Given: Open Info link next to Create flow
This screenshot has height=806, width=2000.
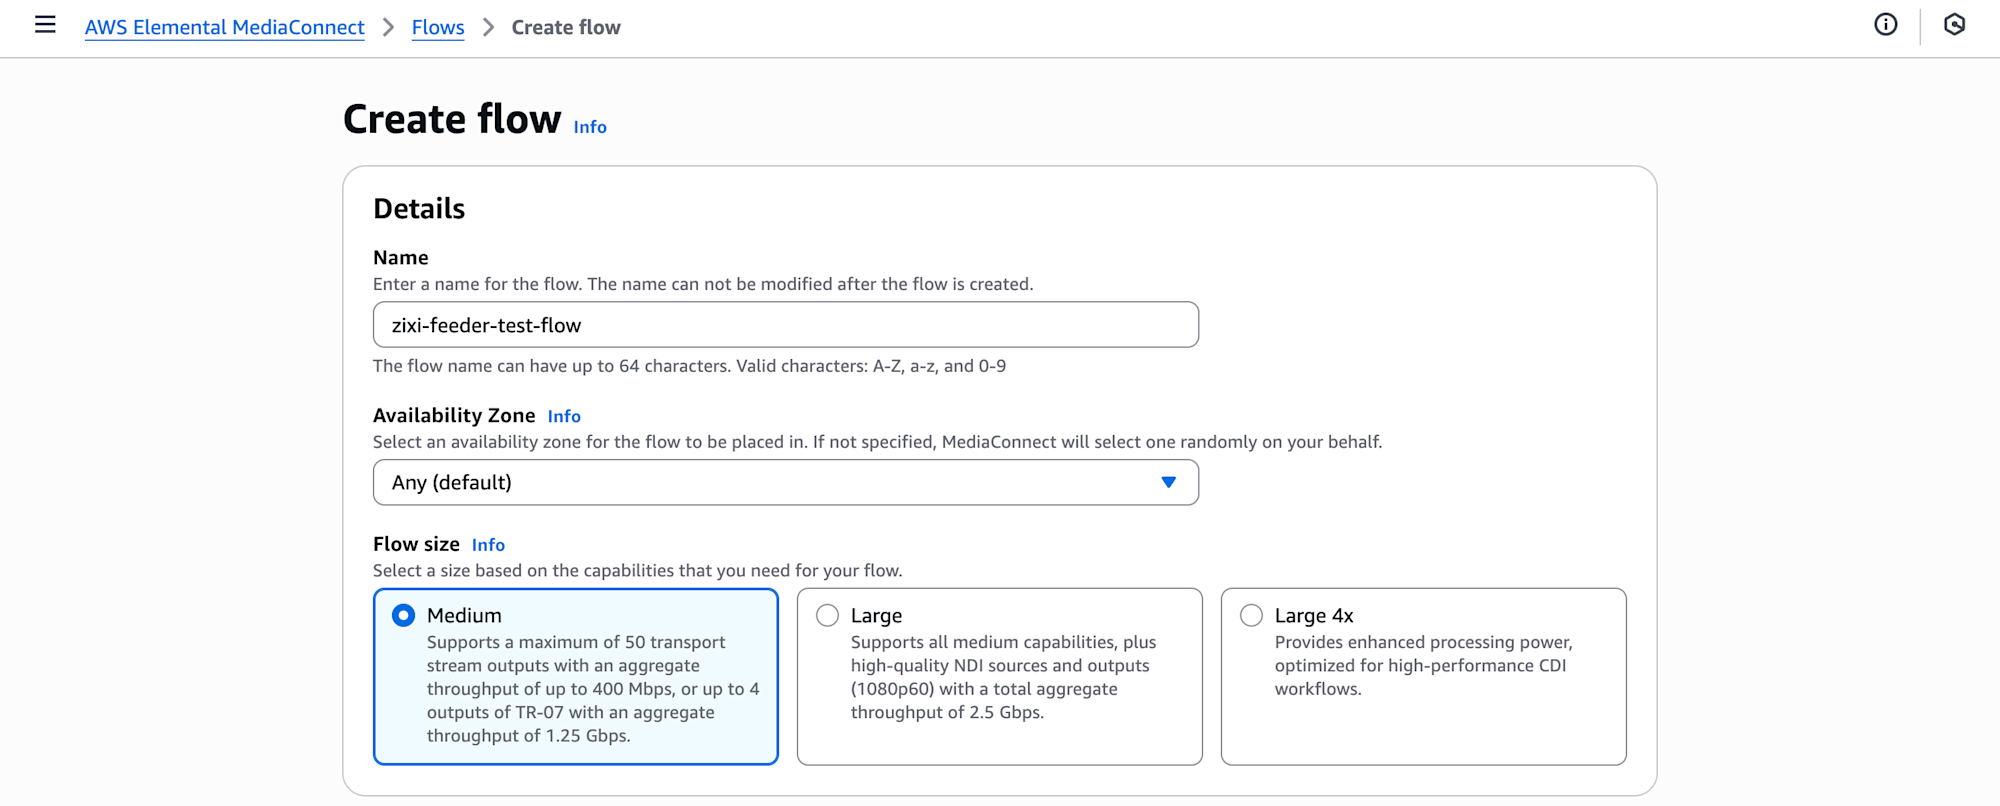Looking at the screenshot, I should 590,127.
